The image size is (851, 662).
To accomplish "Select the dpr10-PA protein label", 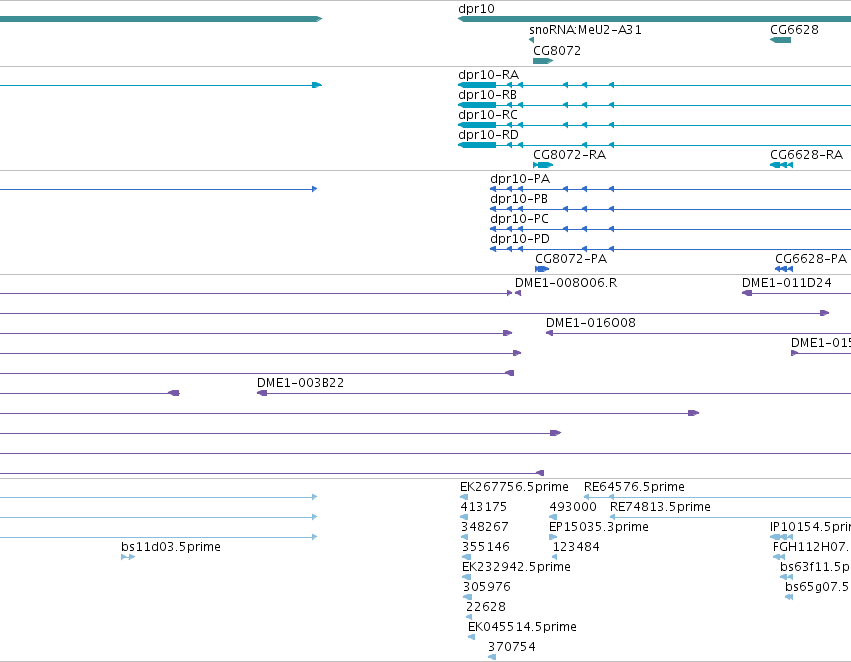I will 519,179.
